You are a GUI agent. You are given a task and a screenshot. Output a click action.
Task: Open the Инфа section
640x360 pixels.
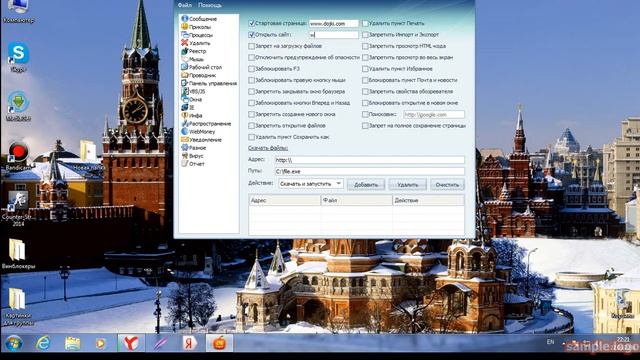pyautogui.click(x=192, y=116)
